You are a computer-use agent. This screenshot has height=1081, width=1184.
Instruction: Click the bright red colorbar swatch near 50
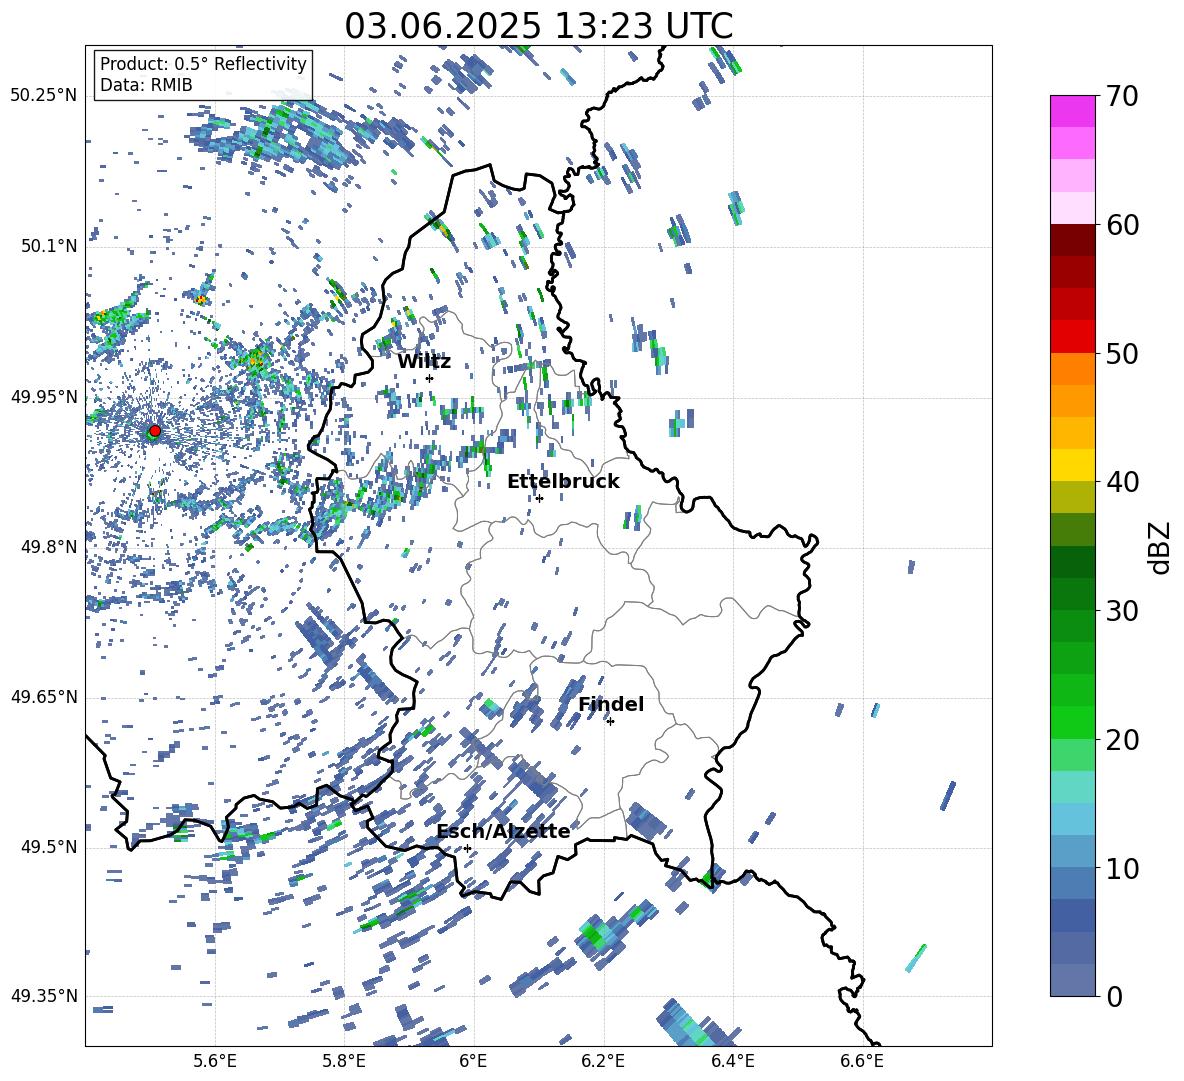[x=1072, y=337]
